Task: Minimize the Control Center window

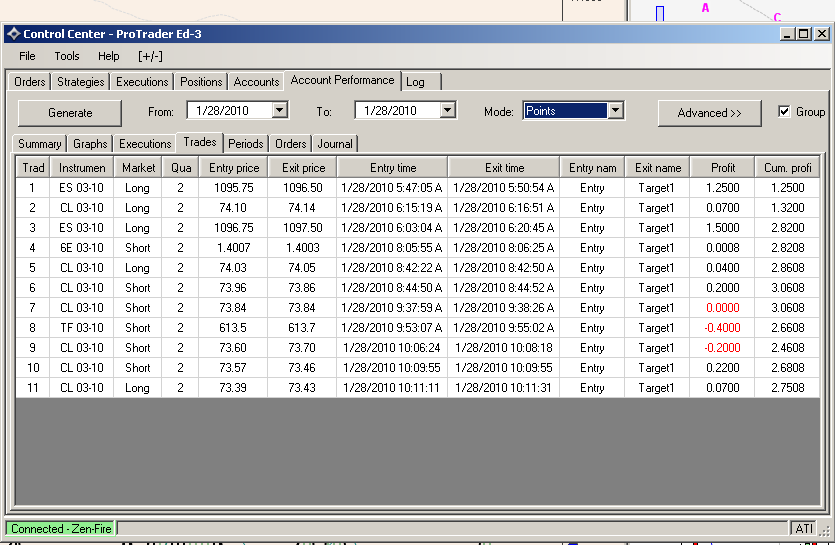Action: [788, 34]
